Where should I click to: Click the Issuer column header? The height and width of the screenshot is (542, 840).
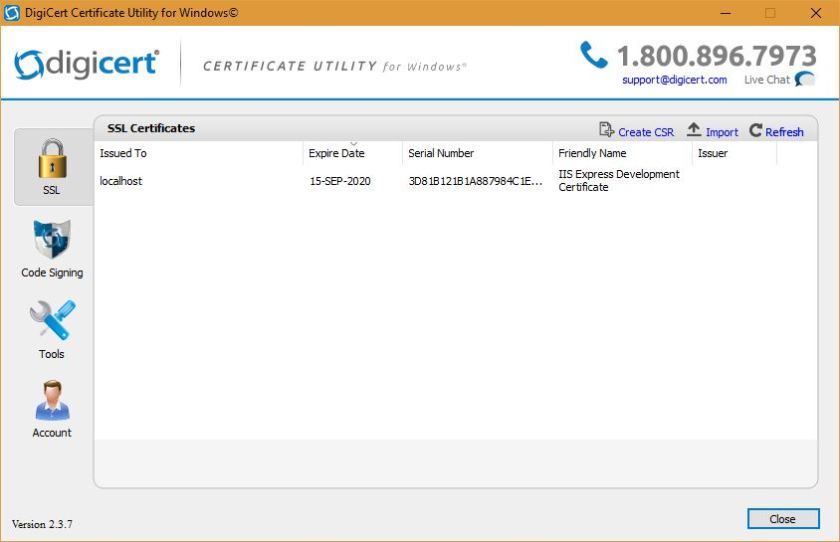click(x=713, y=153)
